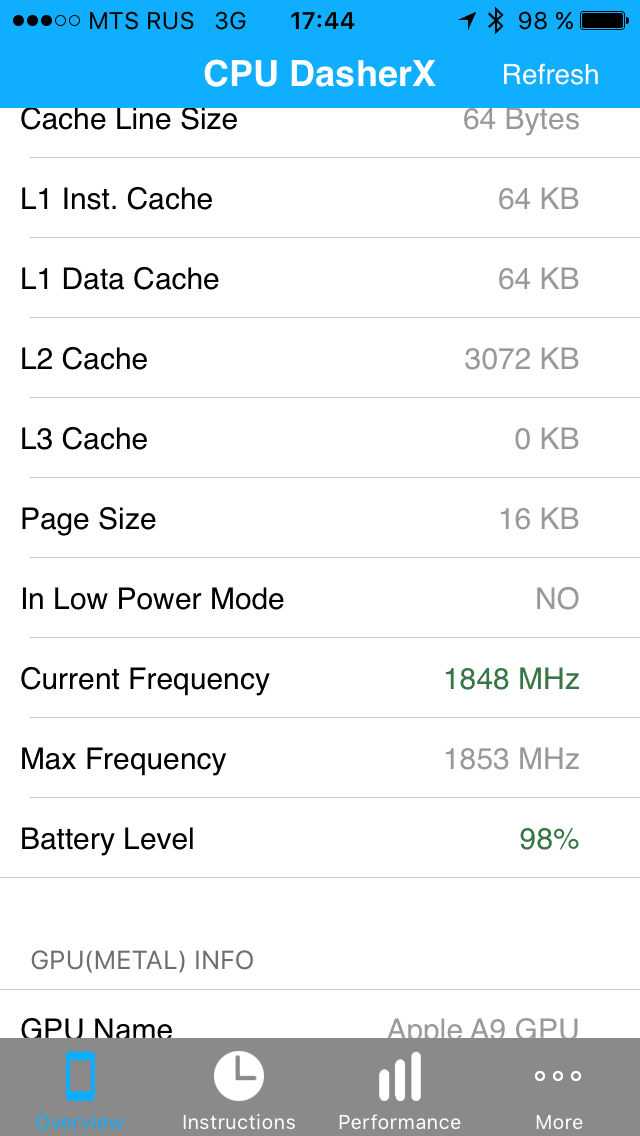
Task: Select the L1 Data Cache row
Action: point(320,279)
